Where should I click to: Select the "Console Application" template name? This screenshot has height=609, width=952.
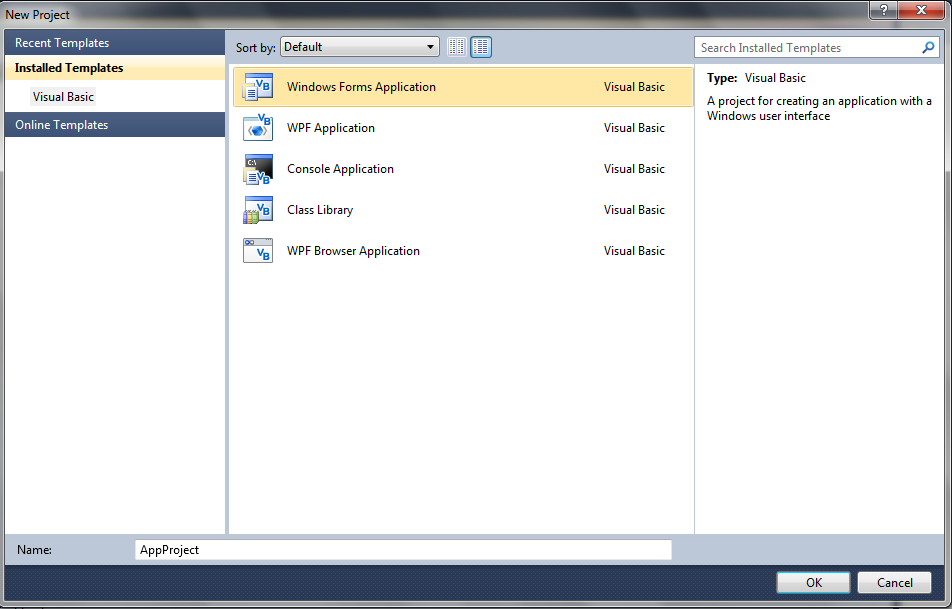[x=340, y=169]
